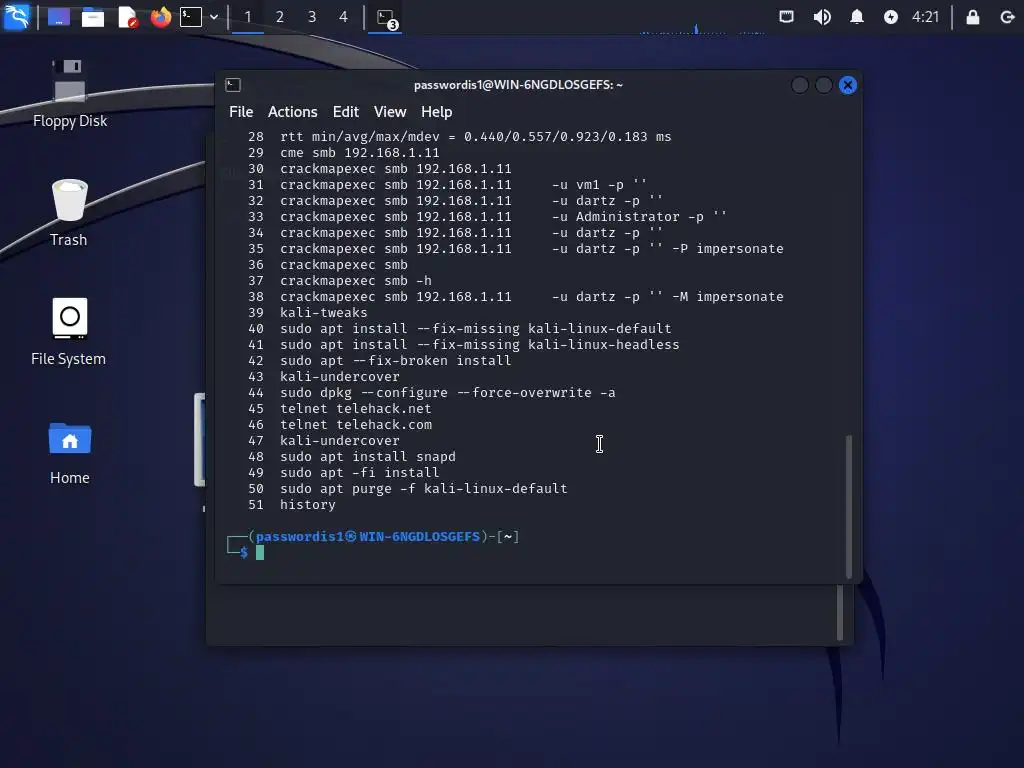Open the terminal Edit menu
The image size is (1024, 768).
345,112
